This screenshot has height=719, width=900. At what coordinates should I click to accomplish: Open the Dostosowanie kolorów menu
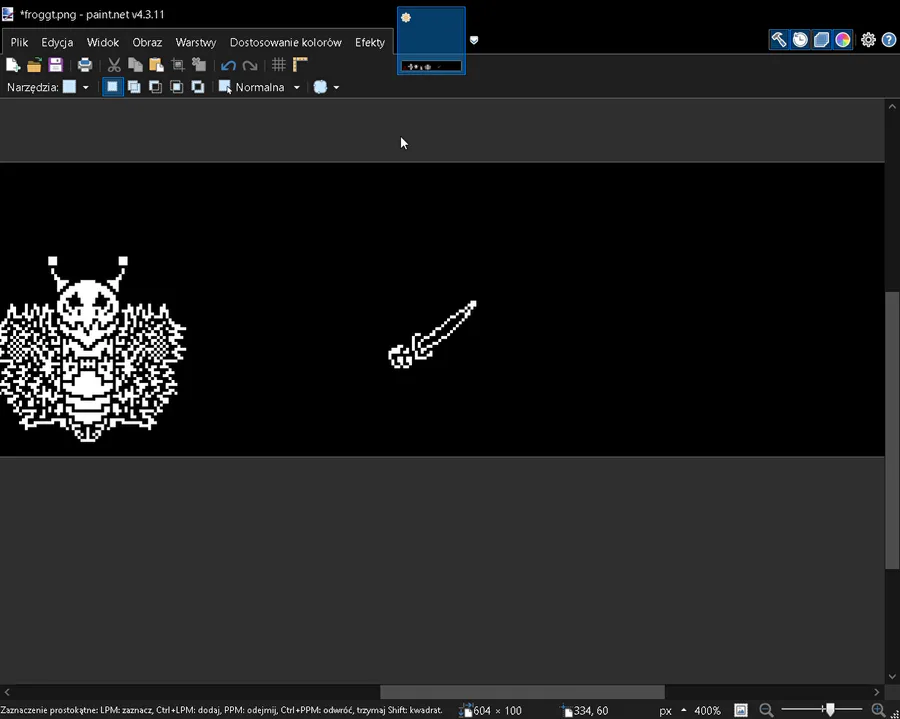point(285,42)
